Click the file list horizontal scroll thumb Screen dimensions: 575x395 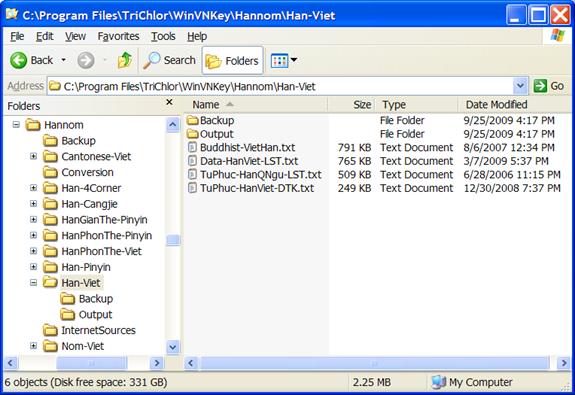(373, 363)
